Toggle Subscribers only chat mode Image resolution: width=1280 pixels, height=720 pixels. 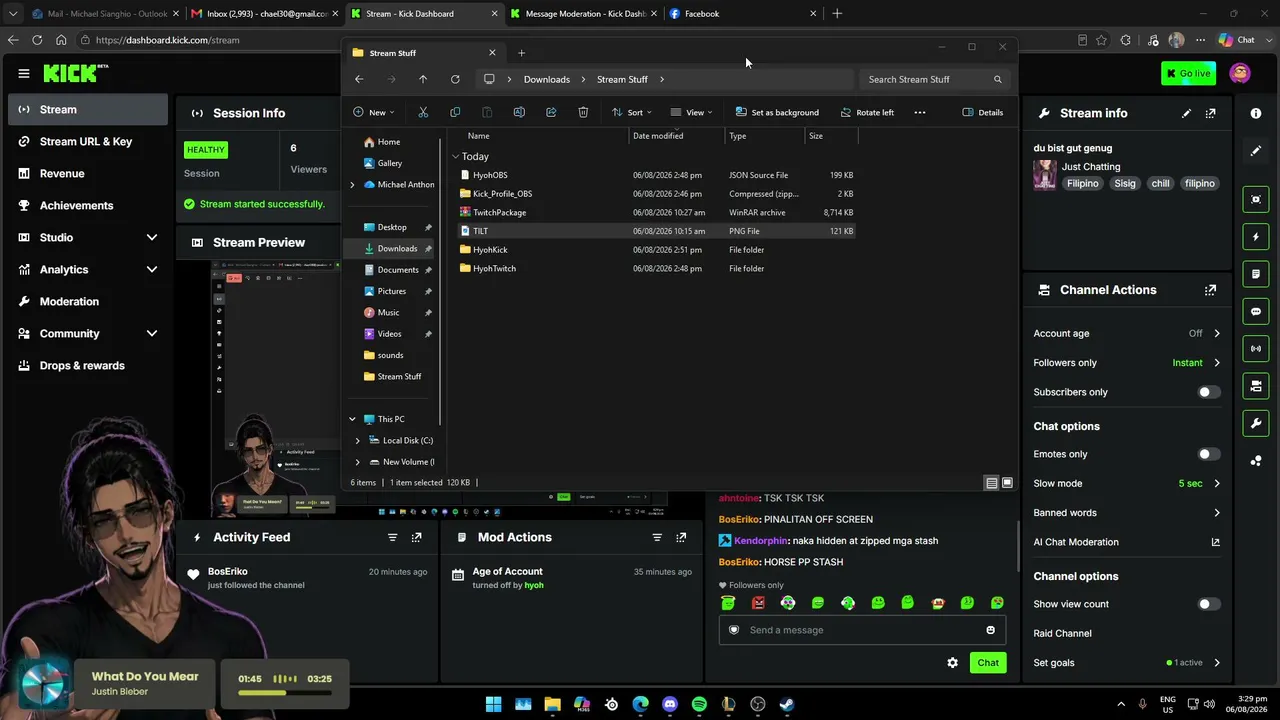pyautogui.click(x=1209, y=392)
